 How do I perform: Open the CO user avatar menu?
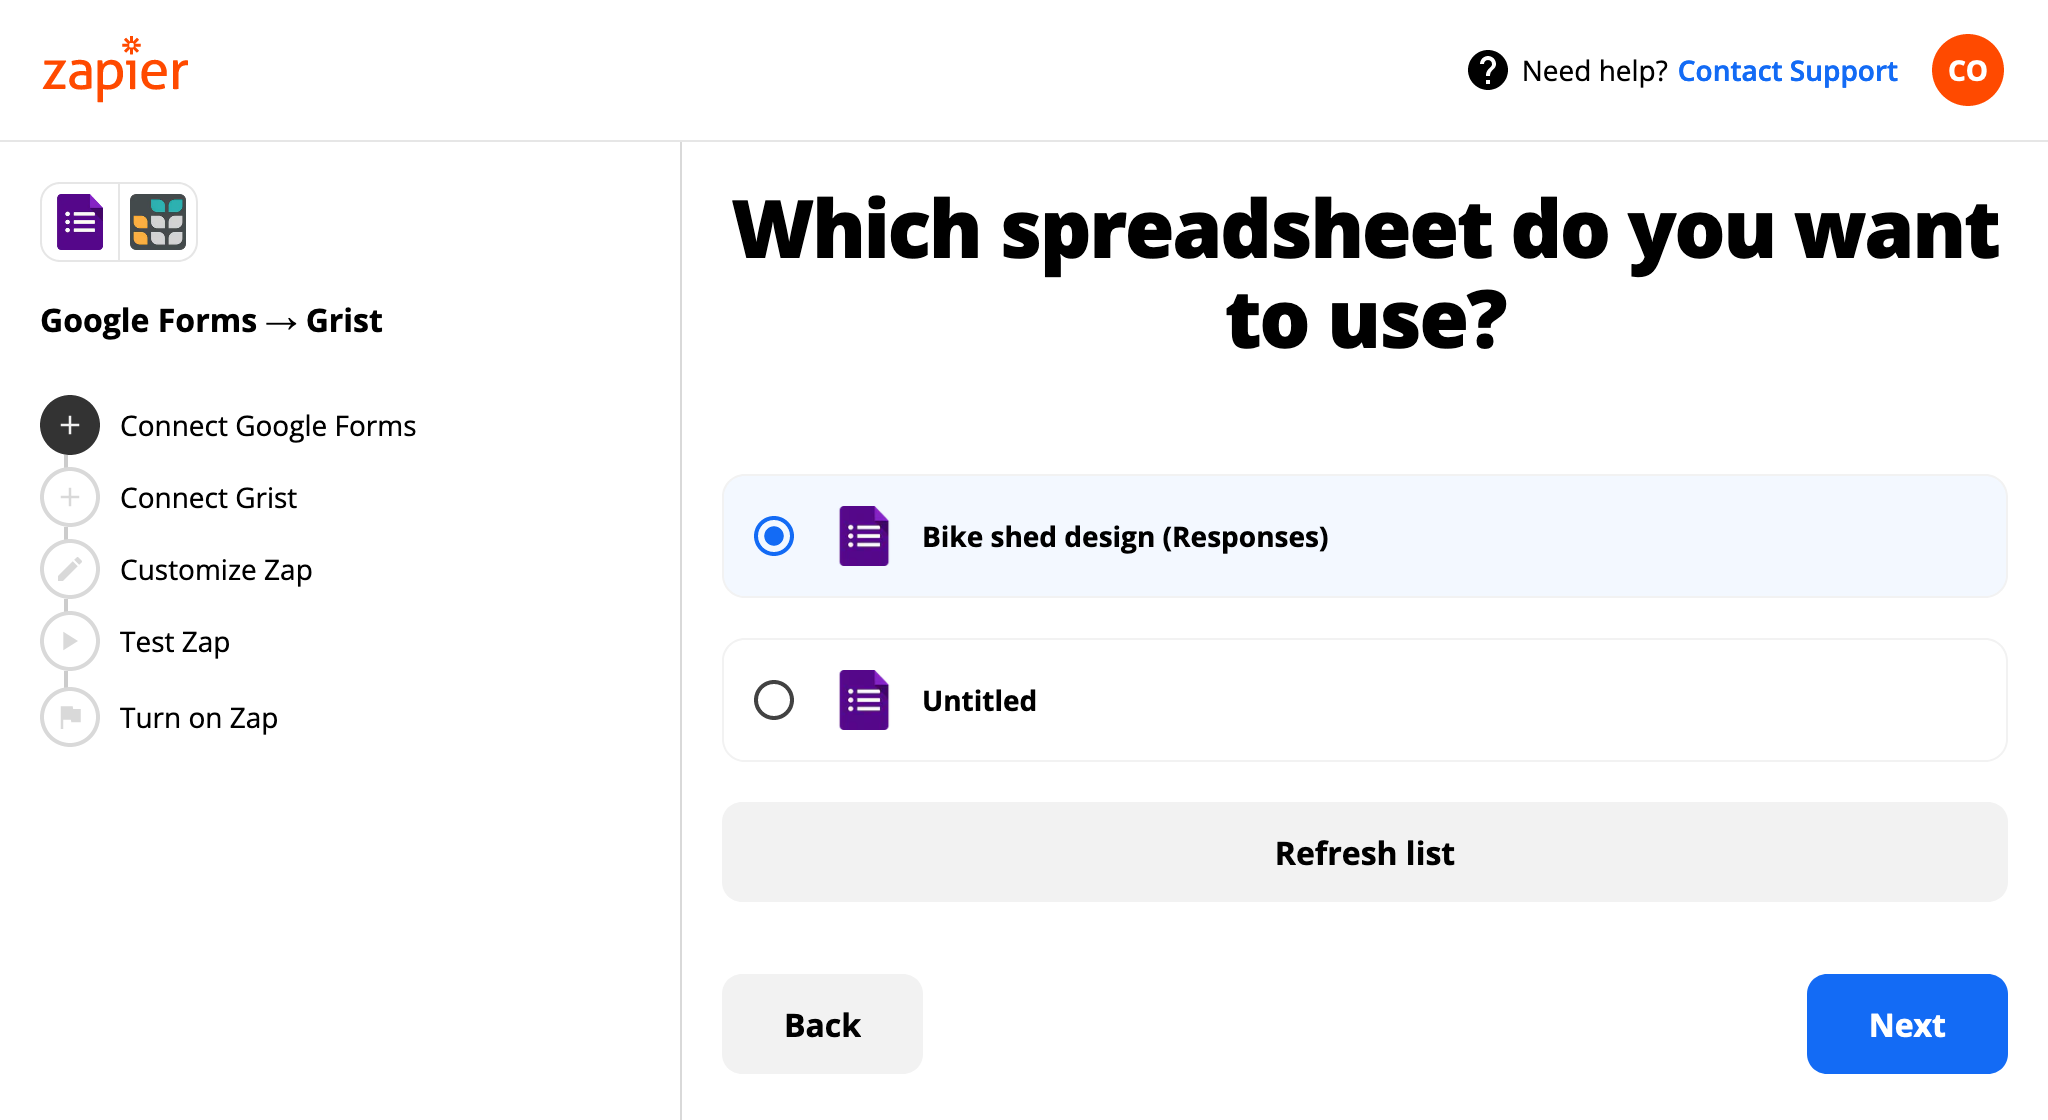[1967, 70]
